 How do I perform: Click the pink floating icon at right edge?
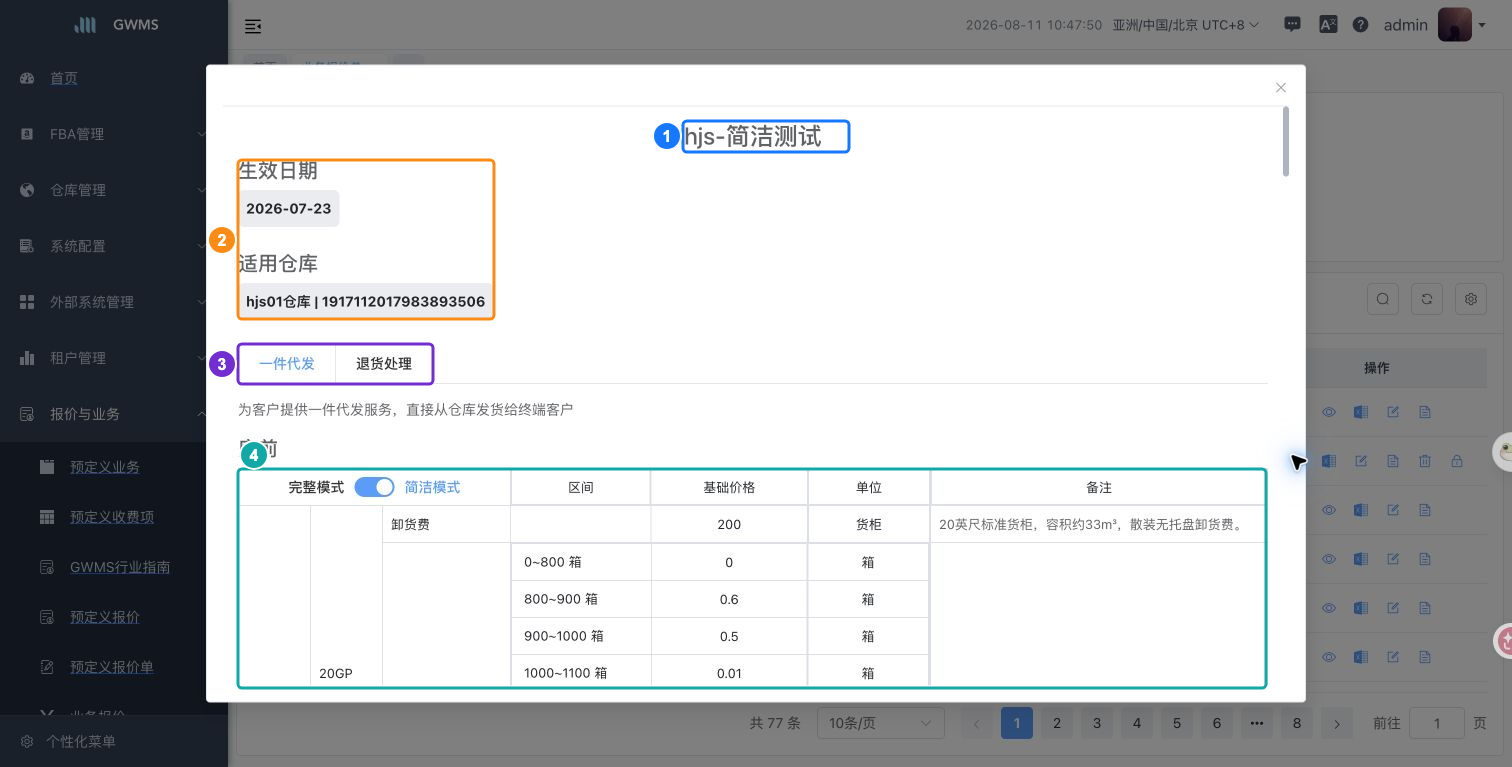(1503, 640)
